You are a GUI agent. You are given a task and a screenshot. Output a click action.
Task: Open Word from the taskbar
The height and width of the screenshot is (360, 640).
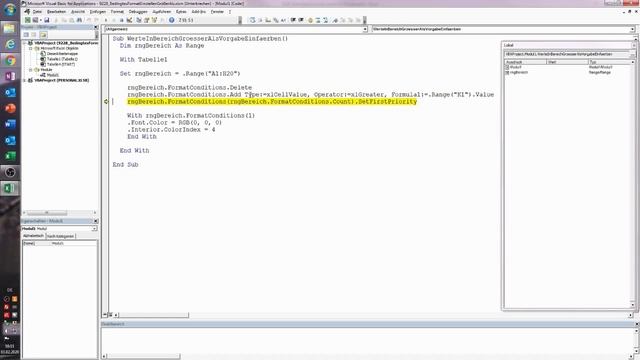pos(10,124)
